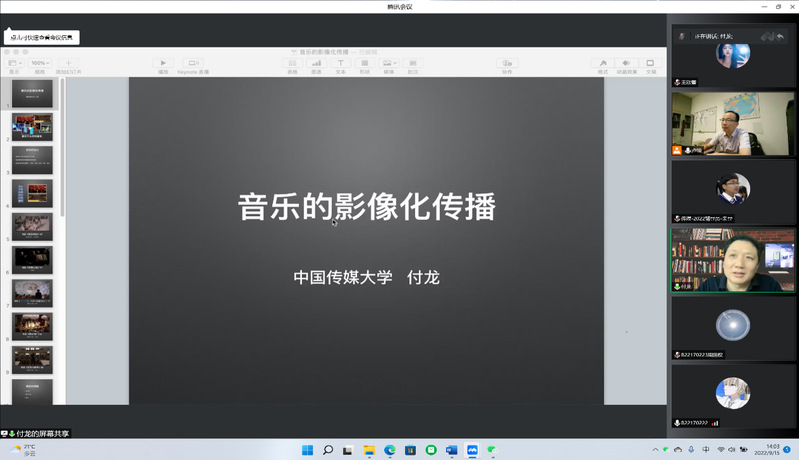Click the slide navigator vertical scrollbar
Viewport: 799px width, 460px height.
coord(62,150)
